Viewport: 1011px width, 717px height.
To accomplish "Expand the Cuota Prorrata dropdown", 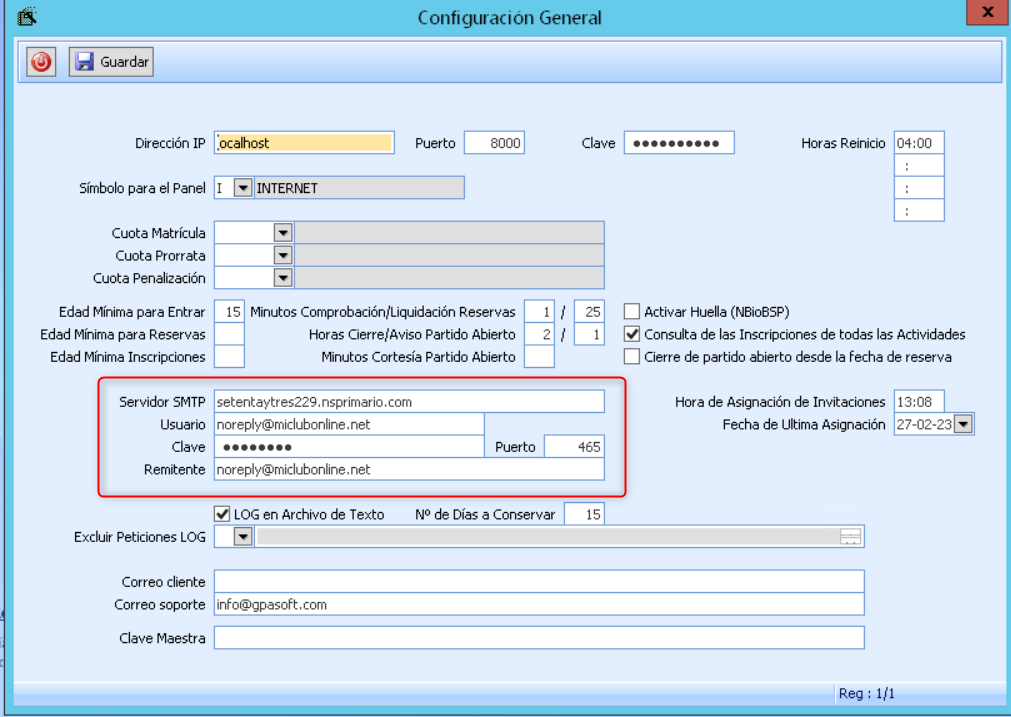I will 283,256.
